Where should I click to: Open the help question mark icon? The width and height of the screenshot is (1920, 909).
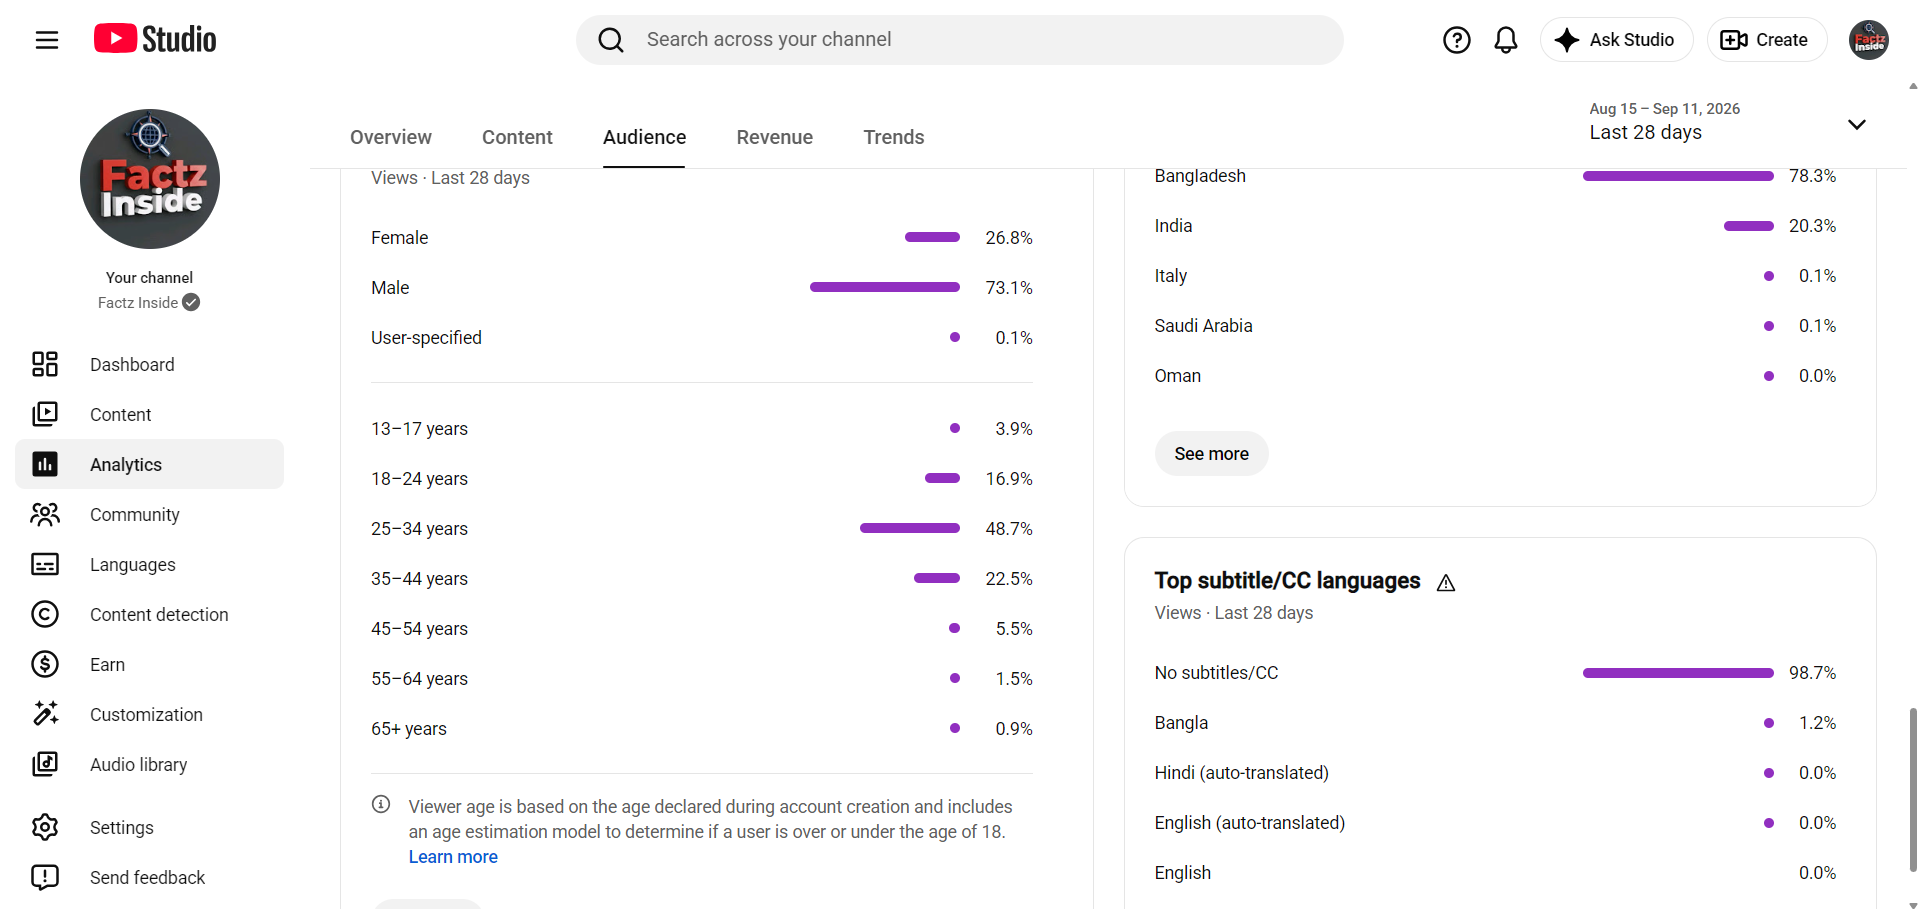(x=1456, y=40)
